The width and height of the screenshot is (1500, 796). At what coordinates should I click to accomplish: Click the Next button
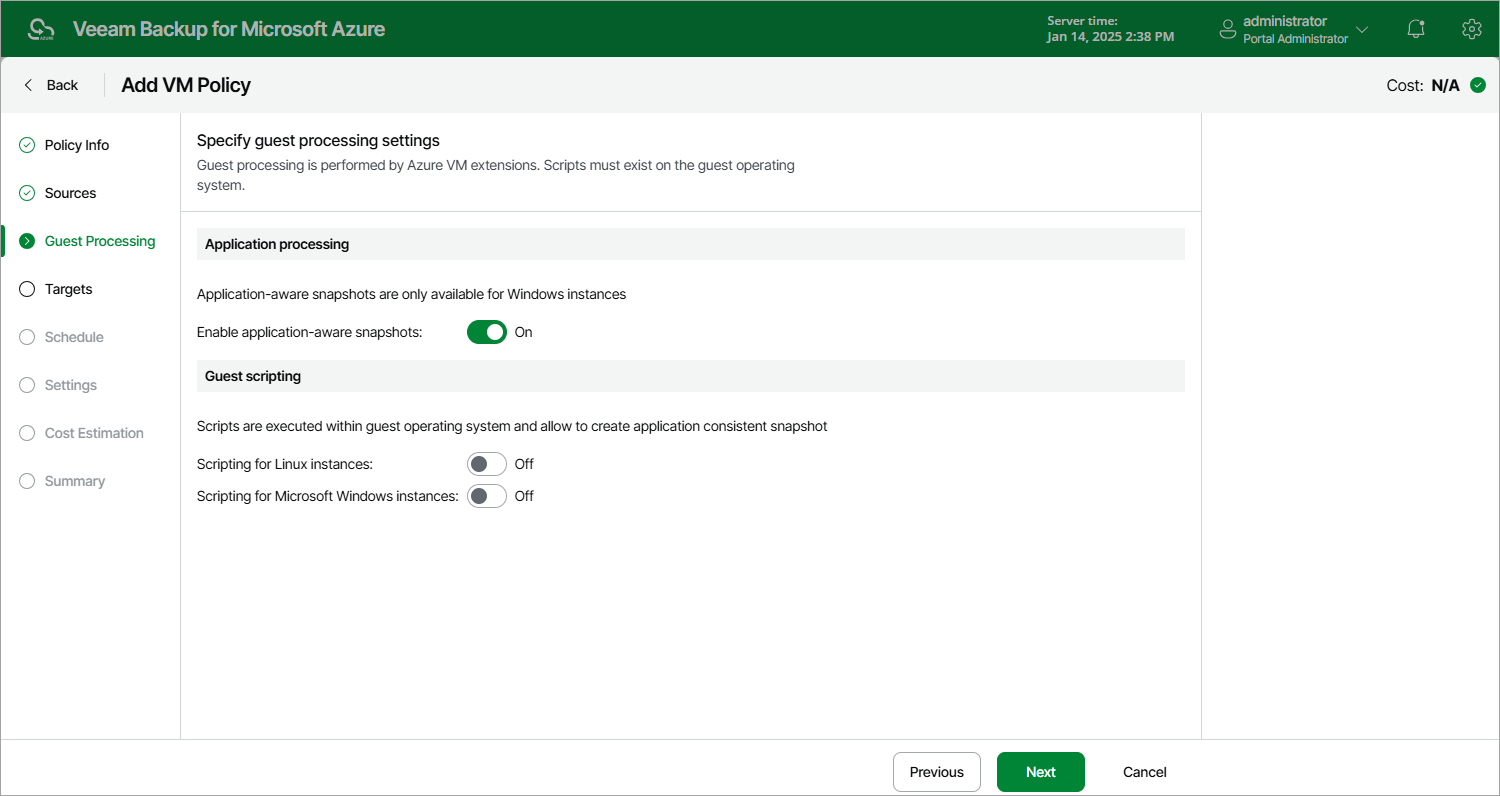[x=1041, y=772]
